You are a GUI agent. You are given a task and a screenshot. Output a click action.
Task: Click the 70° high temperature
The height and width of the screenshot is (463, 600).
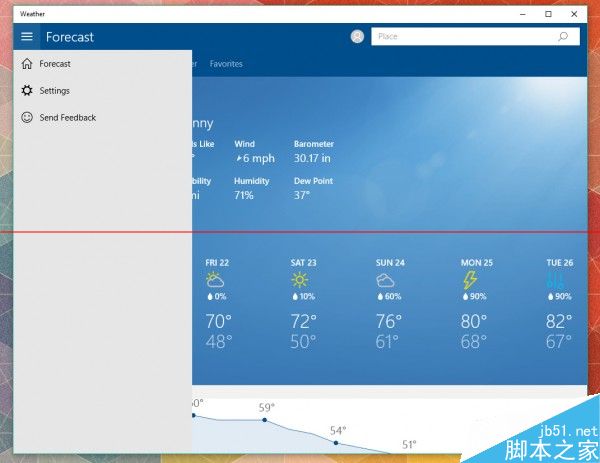tap(218, 321)
